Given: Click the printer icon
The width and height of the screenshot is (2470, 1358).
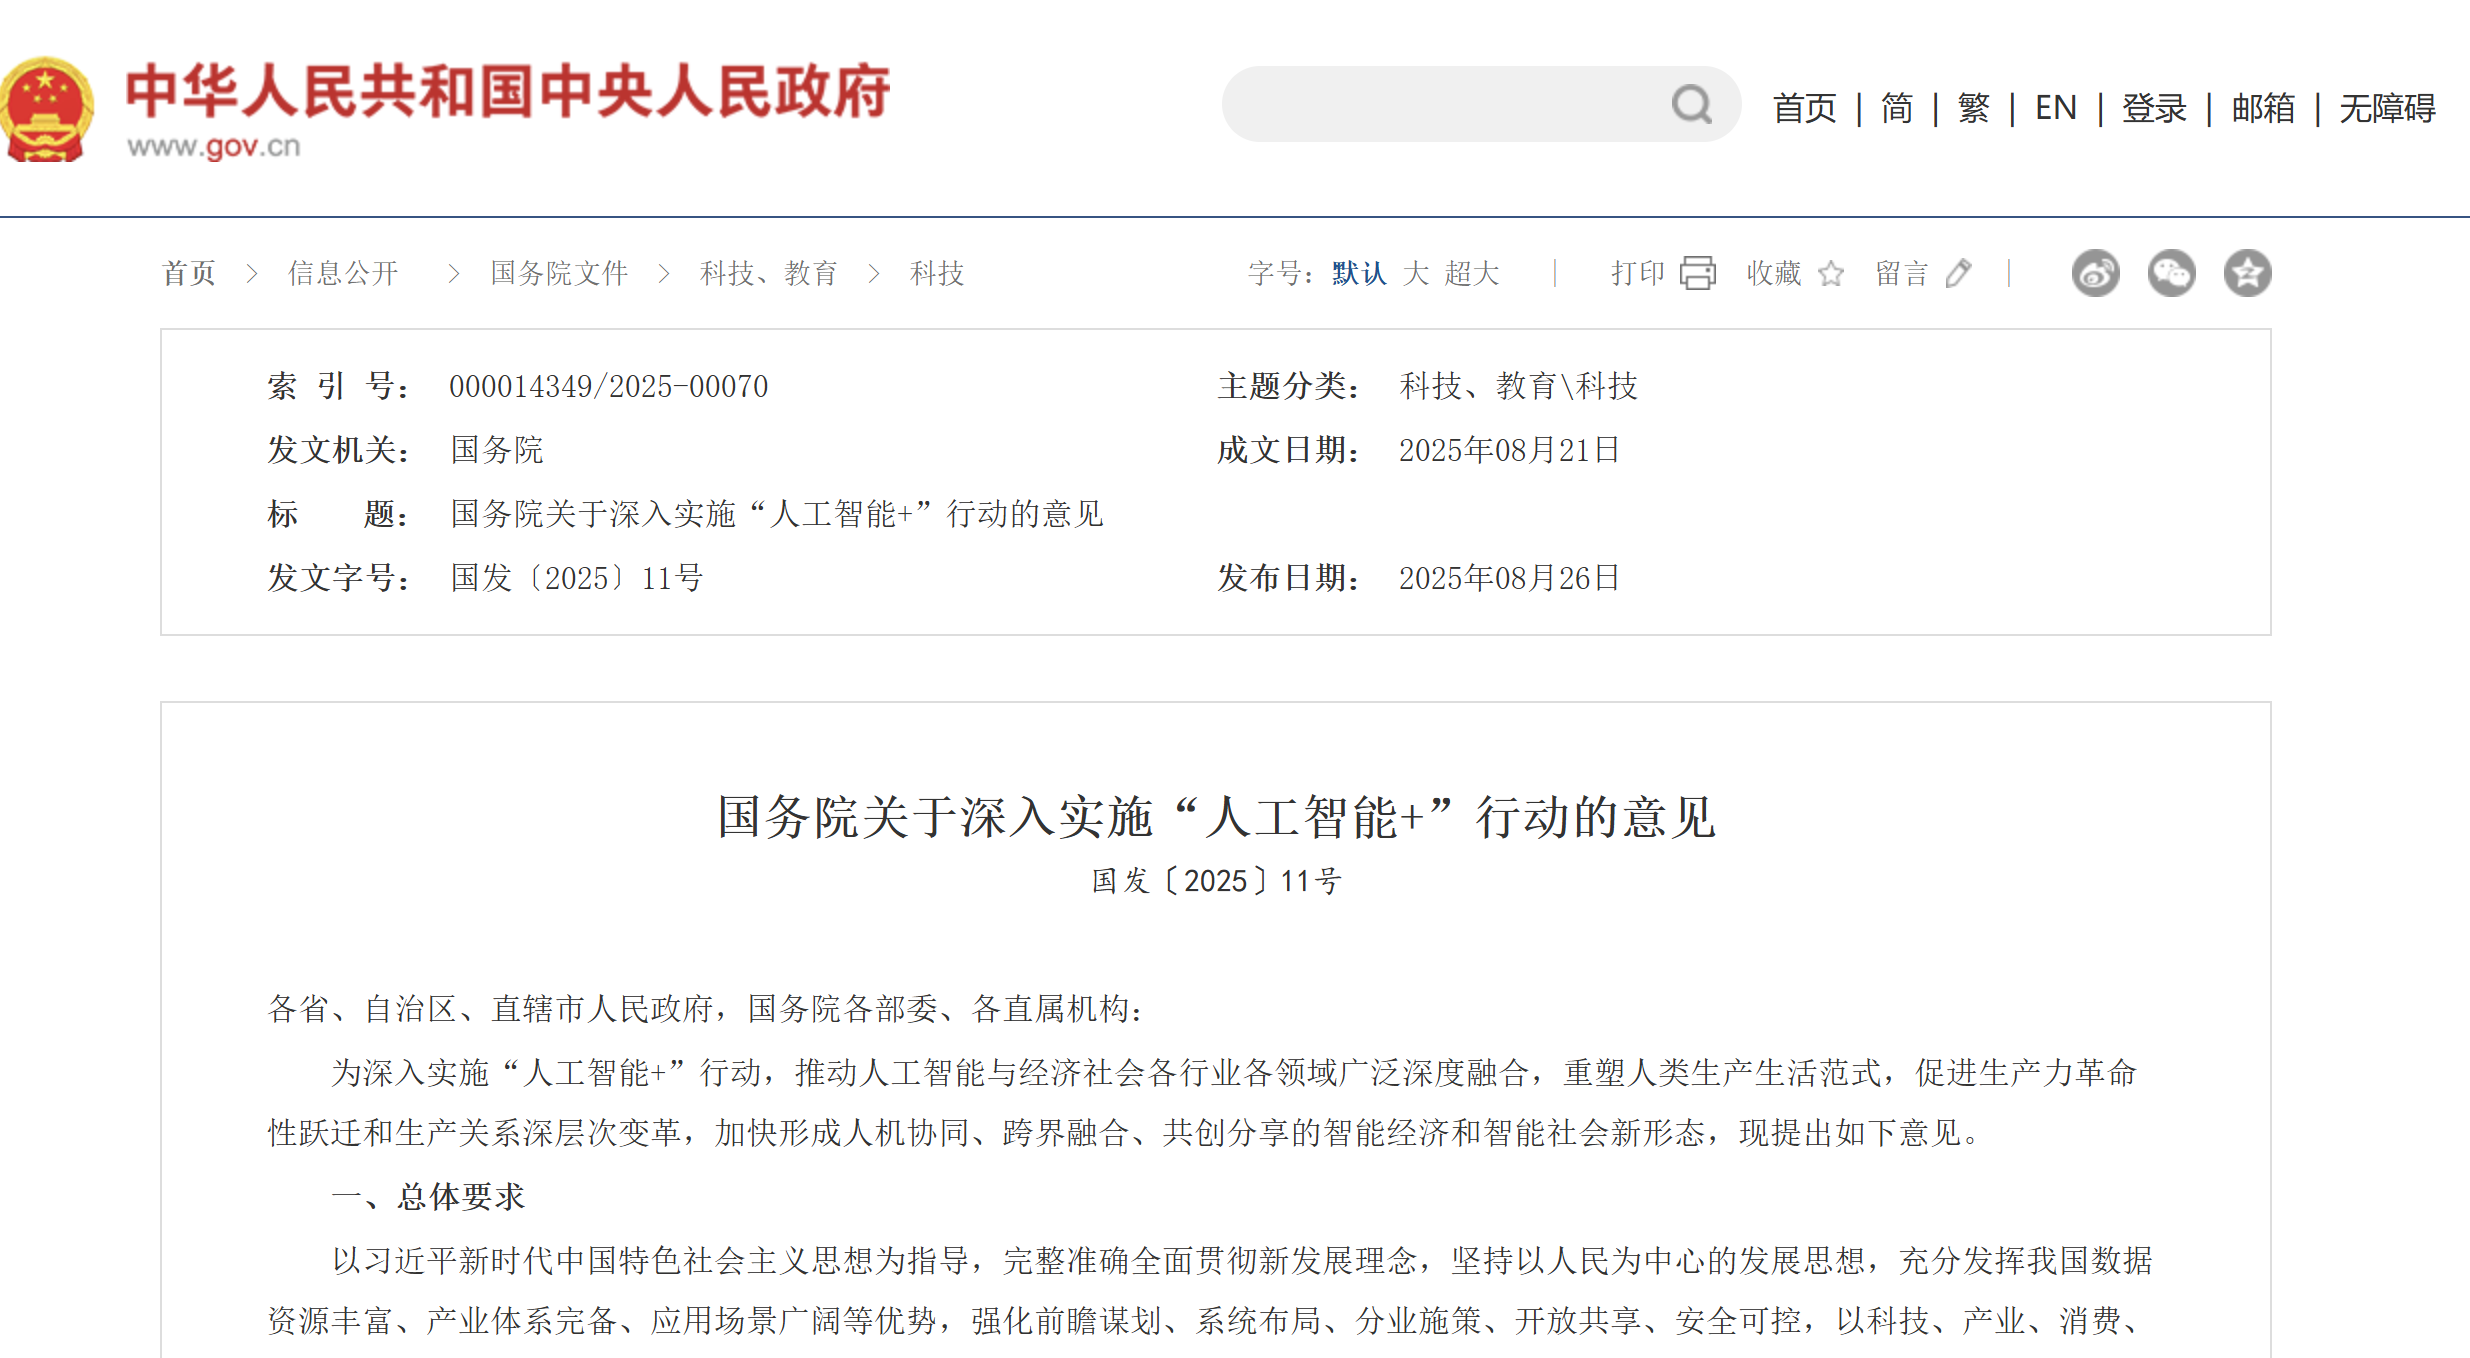Looking at the screenshot, I should (x=1698, y=273).
